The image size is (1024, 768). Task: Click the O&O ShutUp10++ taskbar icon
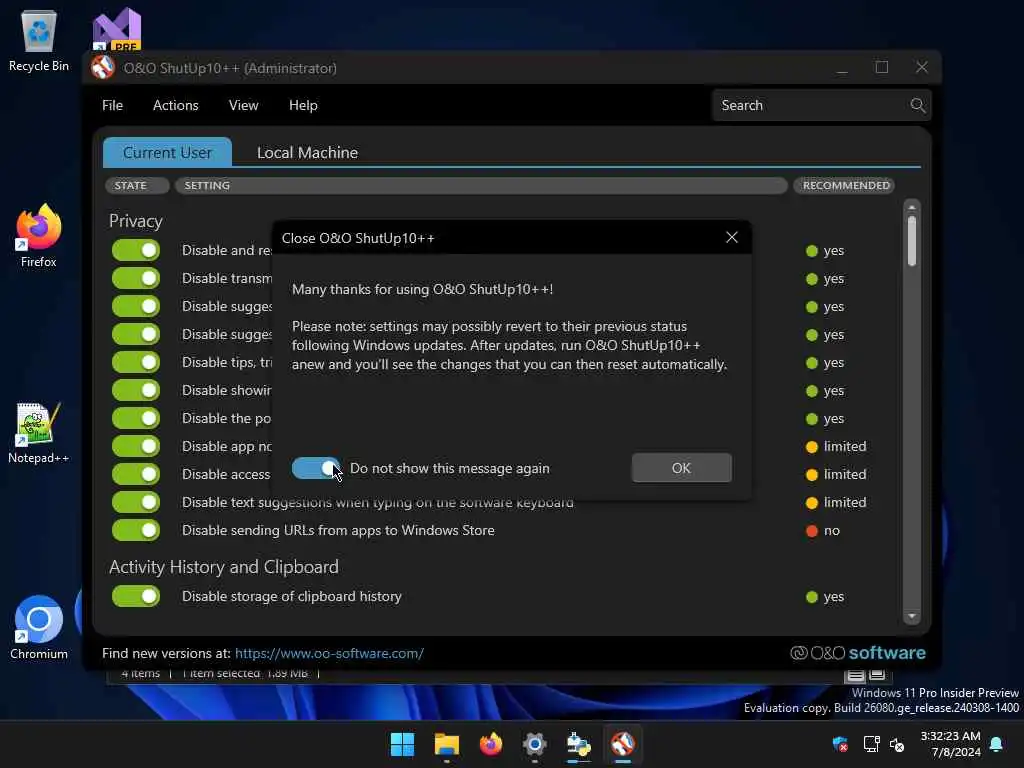click(x=622, y=744)
